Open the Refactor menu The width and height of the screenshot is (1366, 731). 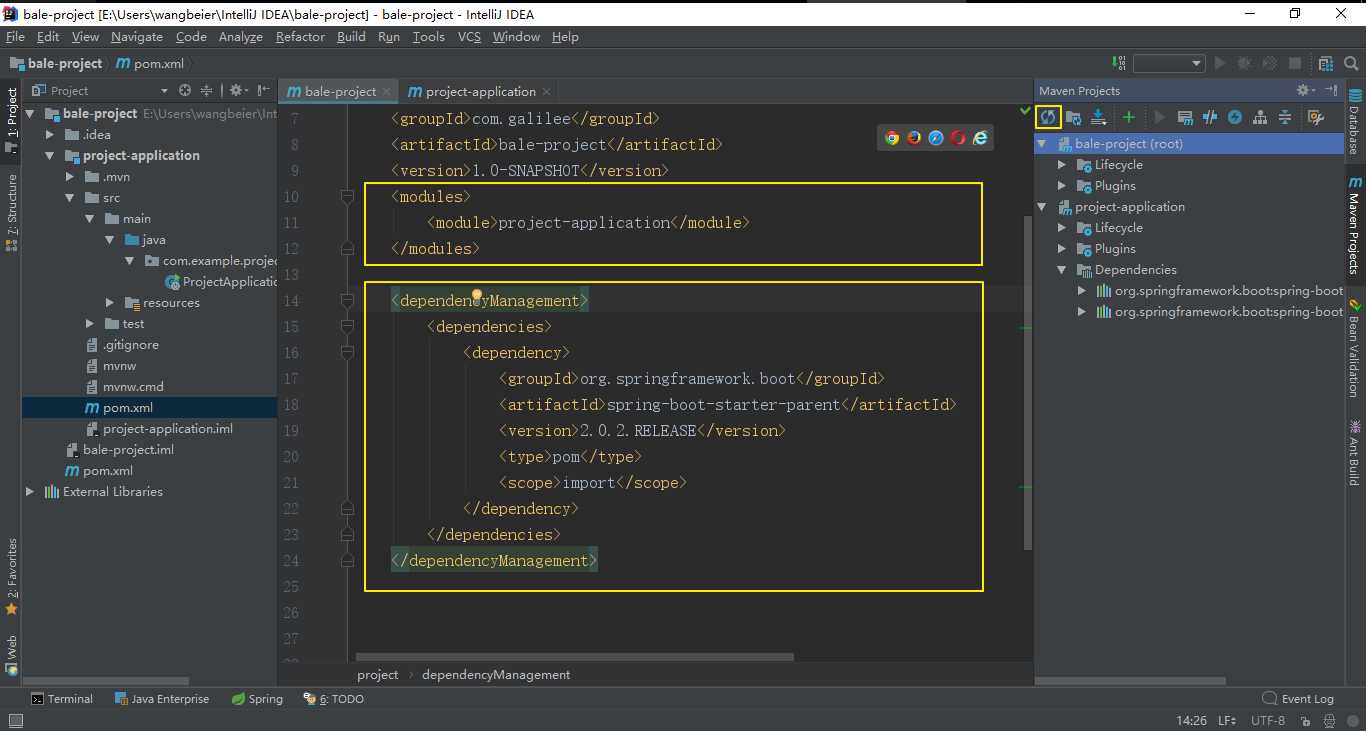coord(300,37)
